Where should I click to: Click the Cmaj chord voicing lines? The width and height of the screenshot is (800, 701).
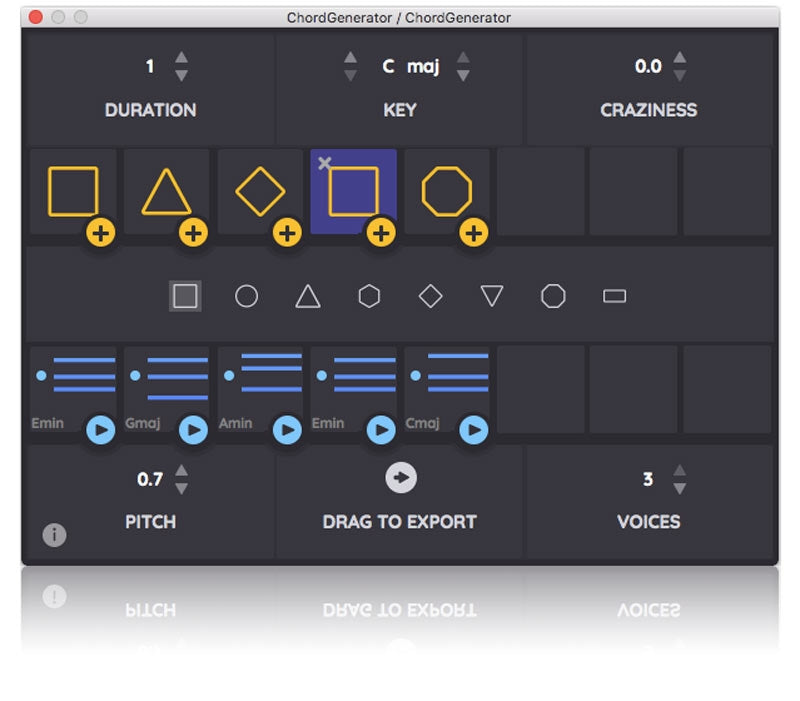tap(458, 373)
